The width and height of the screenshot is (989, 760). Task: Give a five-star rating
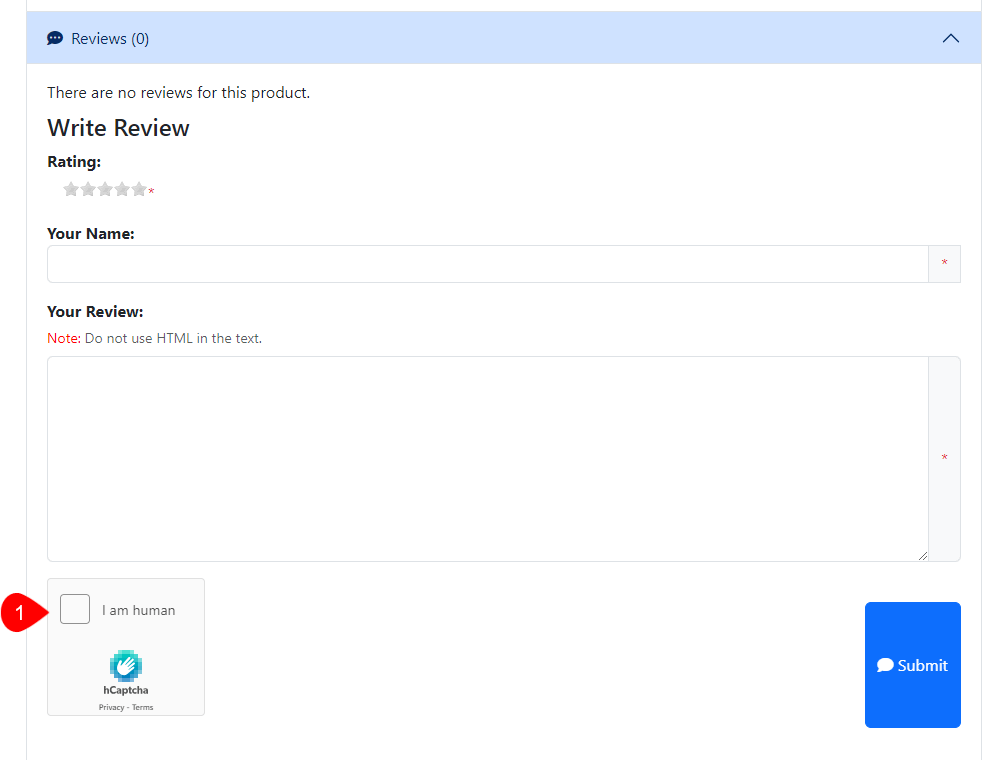[139, 189]
